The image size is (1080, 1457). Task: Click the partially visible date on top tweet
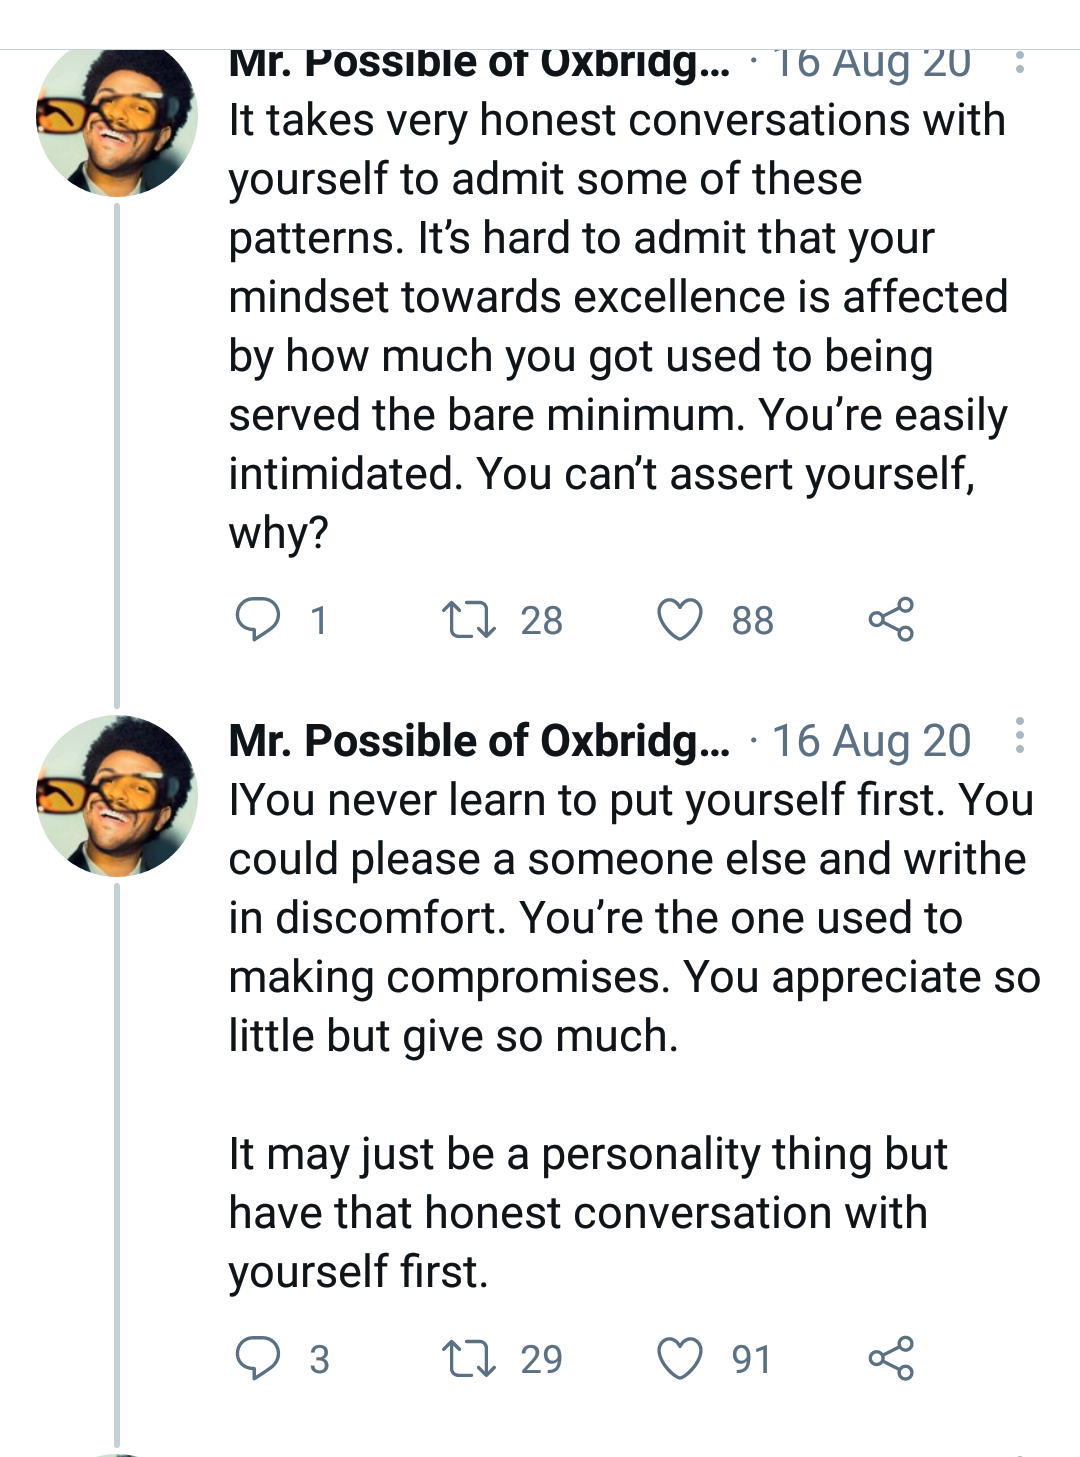point(871,64)
